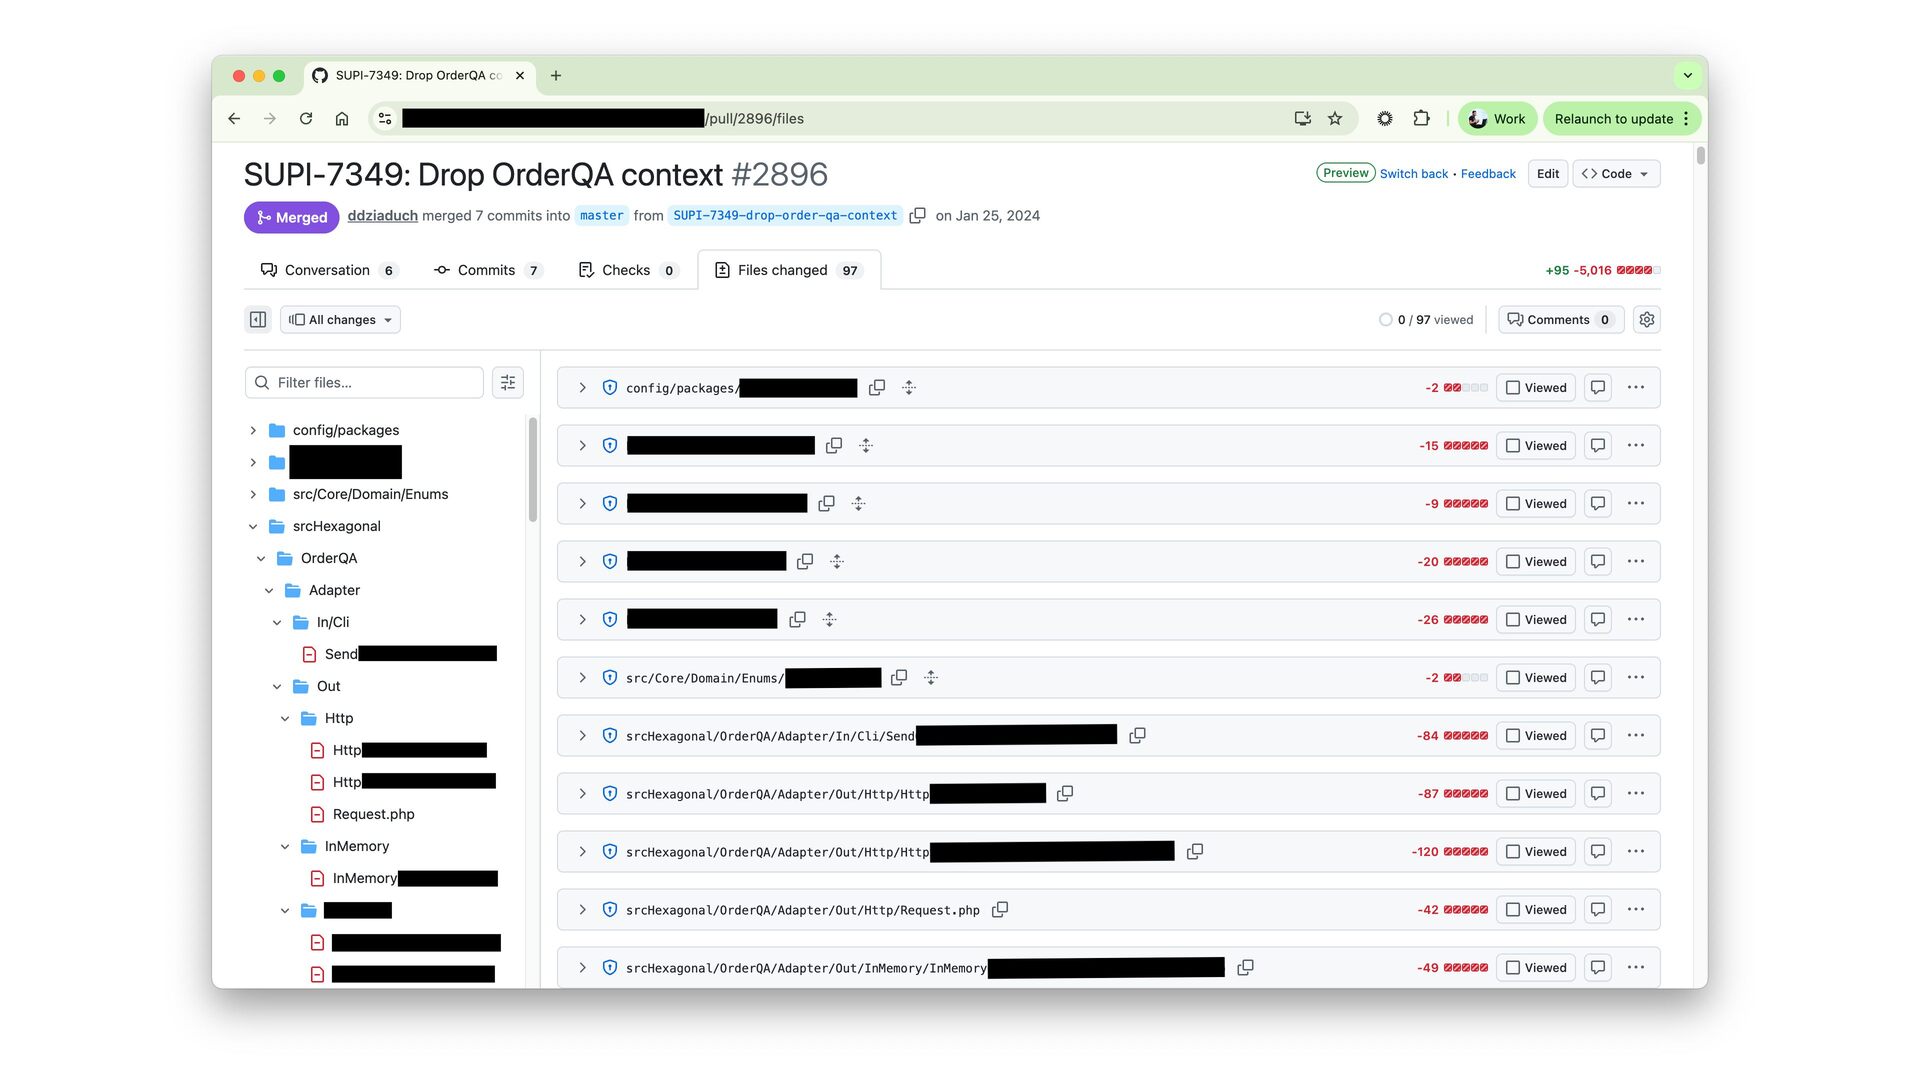The height and width of the screenshot is (1080, 1920).
Task: Open diff view settings gear
Action: [1646, 320]
